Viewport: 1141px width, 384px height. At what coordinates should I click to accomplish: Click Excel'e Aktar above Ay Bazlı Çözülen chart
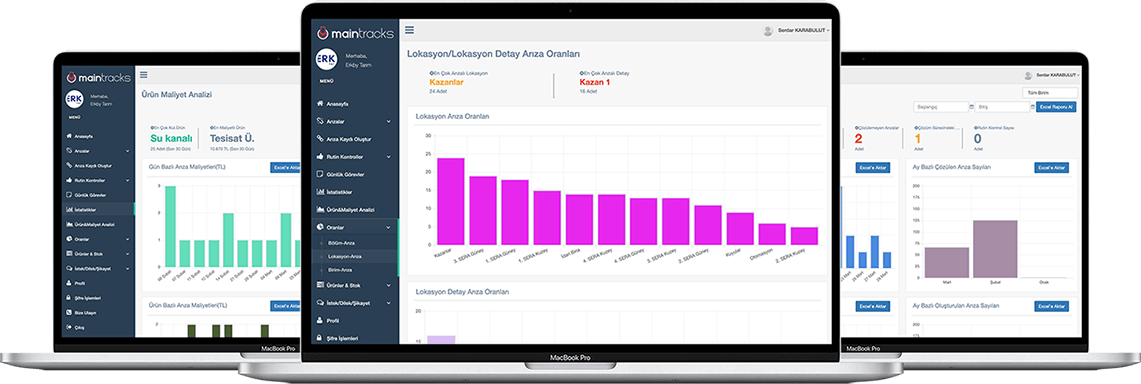click(1051, 167)
